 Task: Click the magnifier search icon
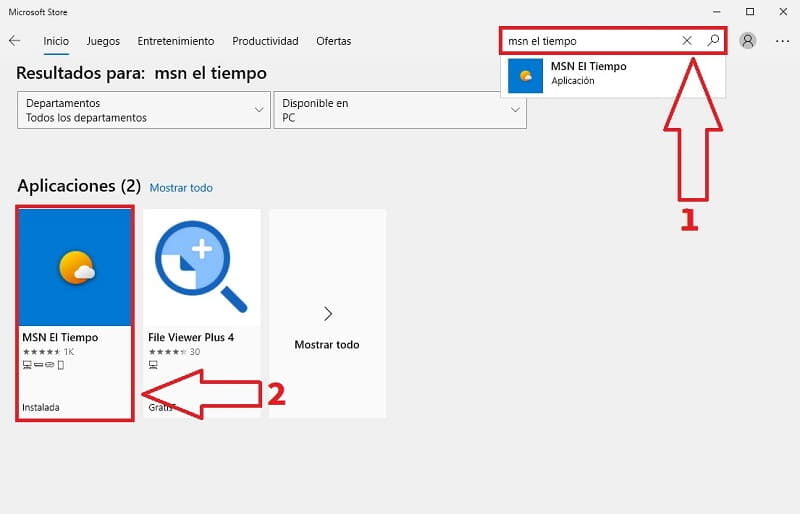713,40
